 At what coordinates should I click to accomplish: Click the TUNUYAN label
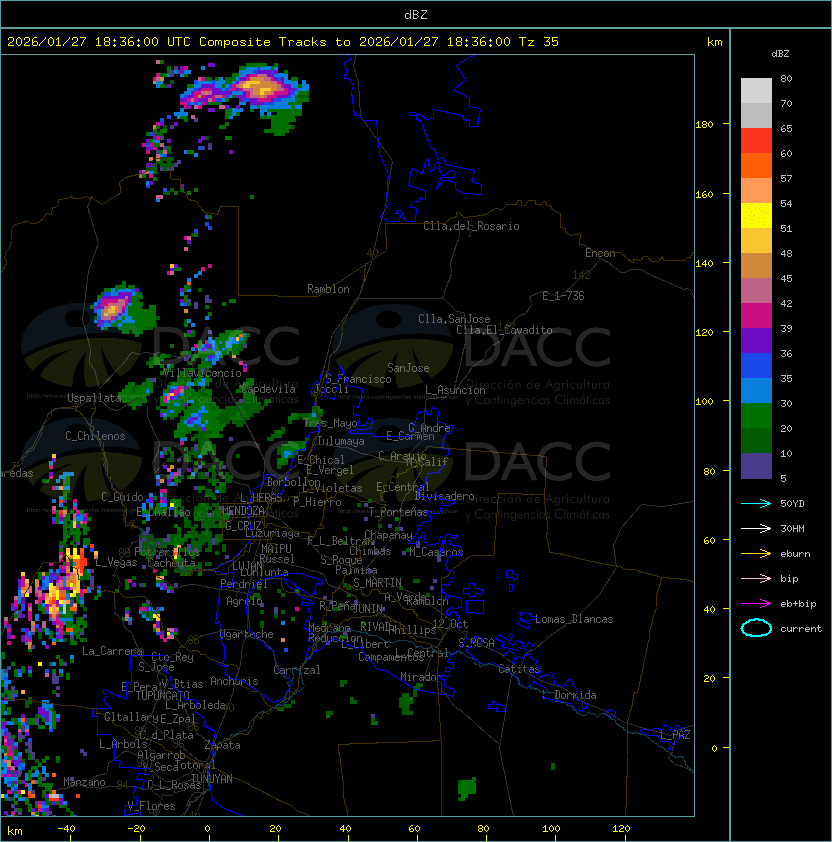tap(212, 778)
